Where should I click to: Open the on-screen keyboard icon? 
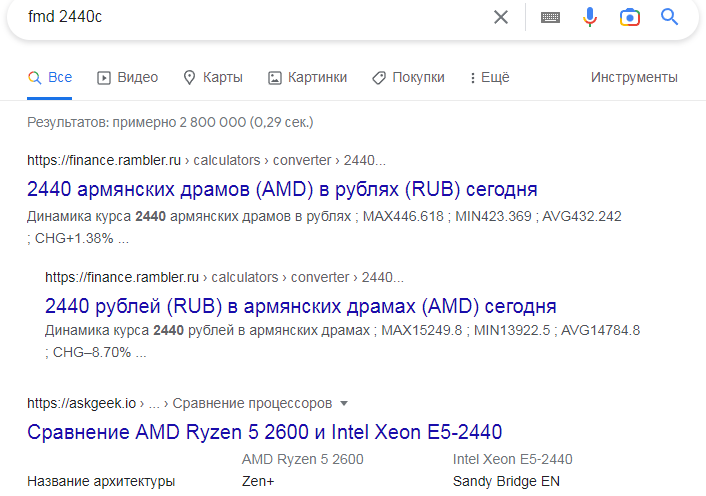click(x=550, y=17)
